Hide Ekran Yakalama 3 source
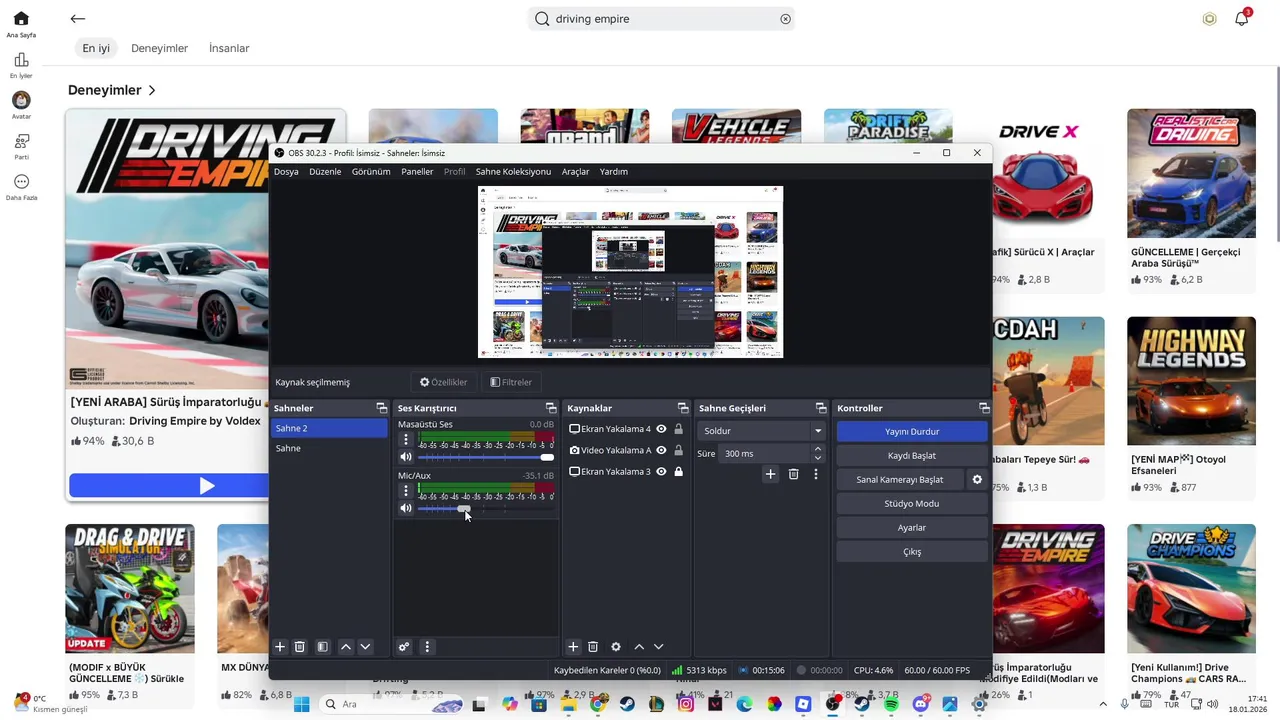 [661, 472]
